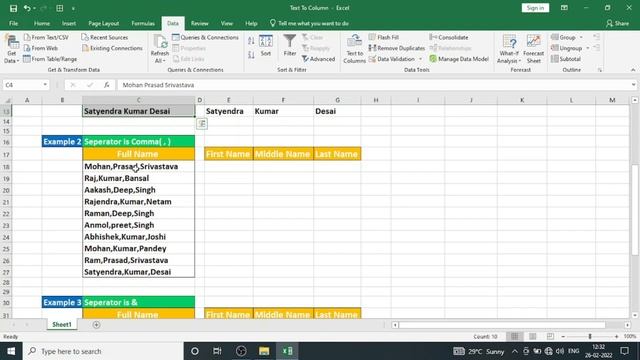Open Advanced filter options

tap(318, 59)
